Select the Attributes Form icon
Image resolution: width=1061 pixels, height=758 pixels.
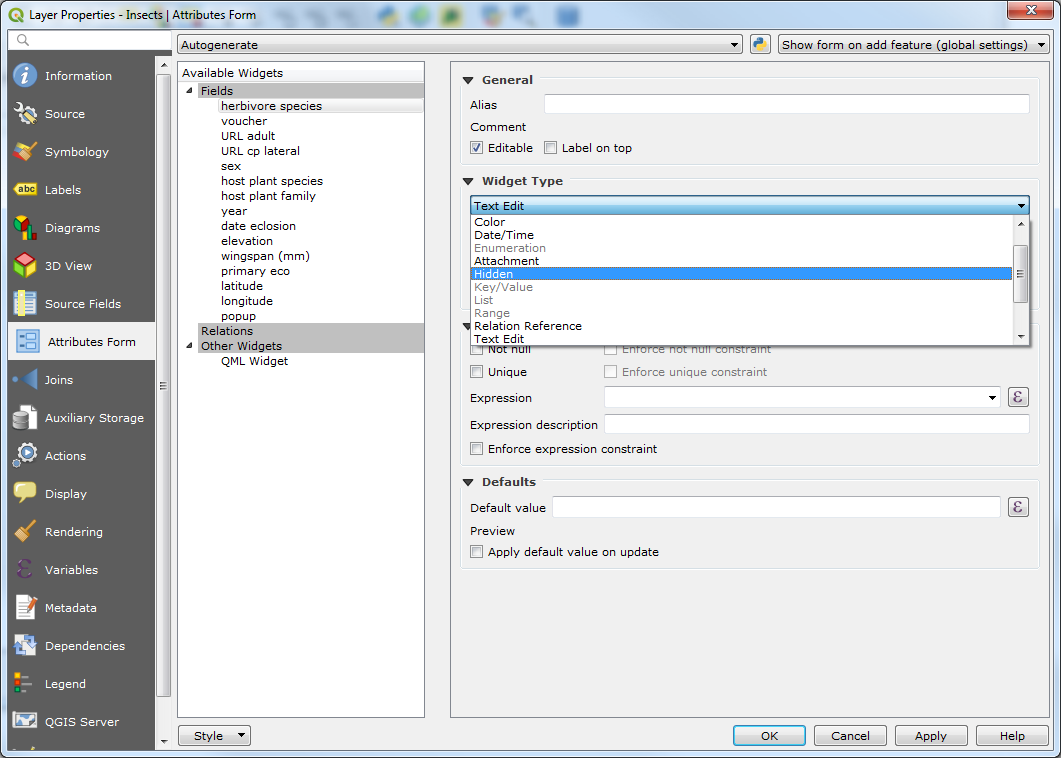coord(28,342)
